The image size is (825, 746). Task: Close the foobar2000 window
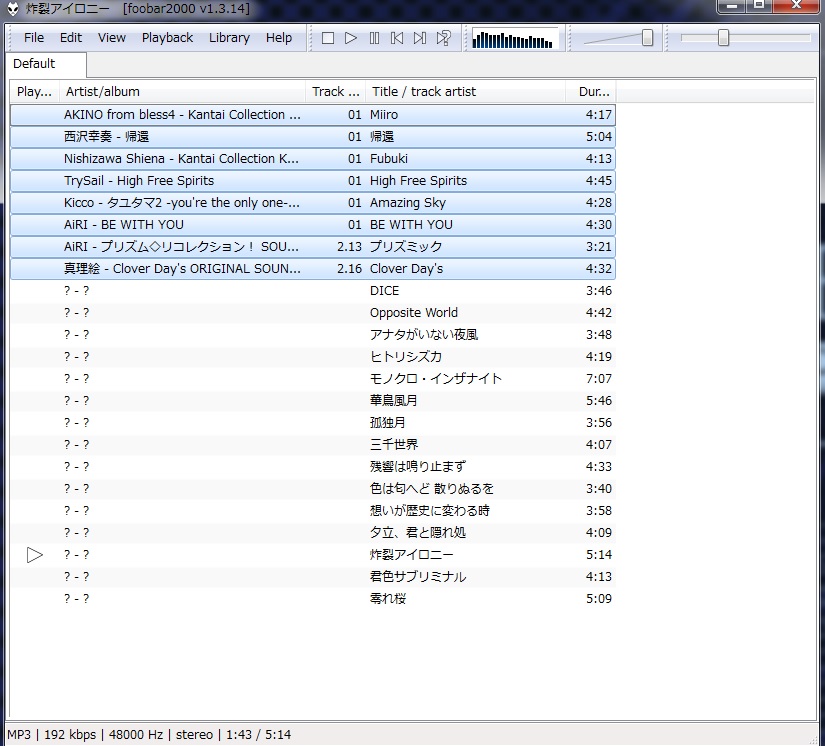click(x=797, y=5)
